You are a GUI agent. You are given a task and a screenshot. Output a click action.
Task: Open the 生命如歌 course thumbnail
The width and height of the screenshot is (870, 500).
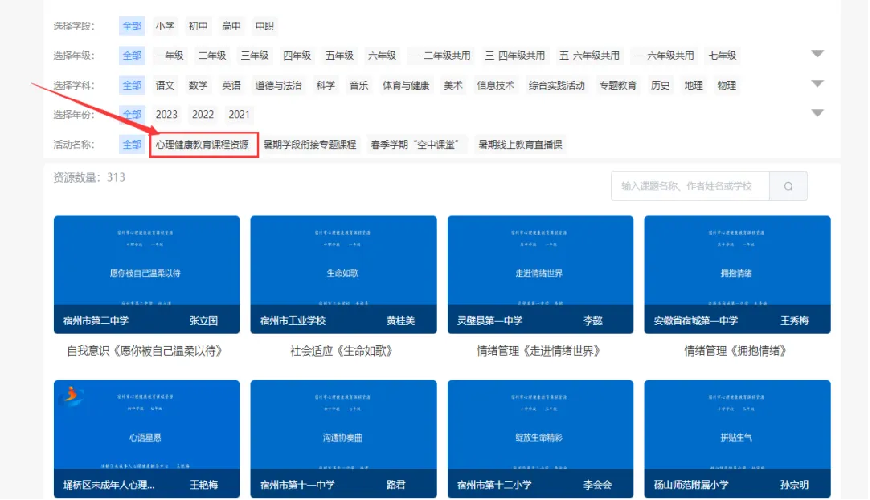tap(343, 275)
